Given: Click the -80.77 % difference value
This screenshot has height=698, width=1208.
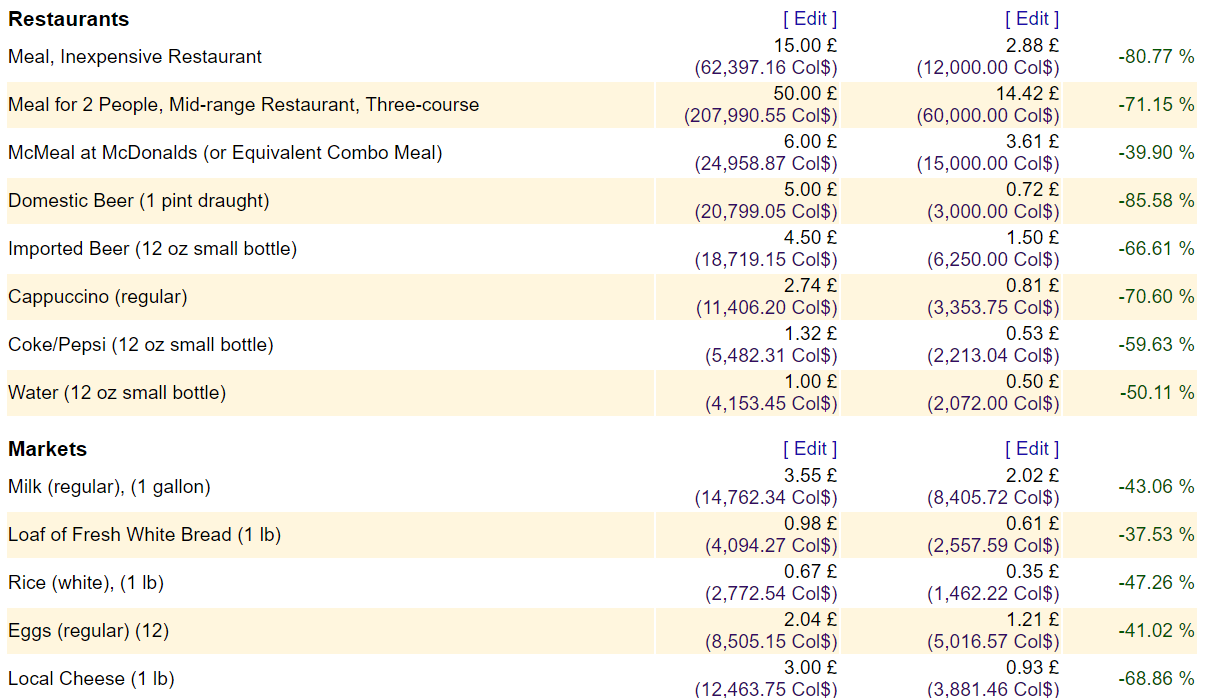Looking at the screenshot, I should (1156, 57).
